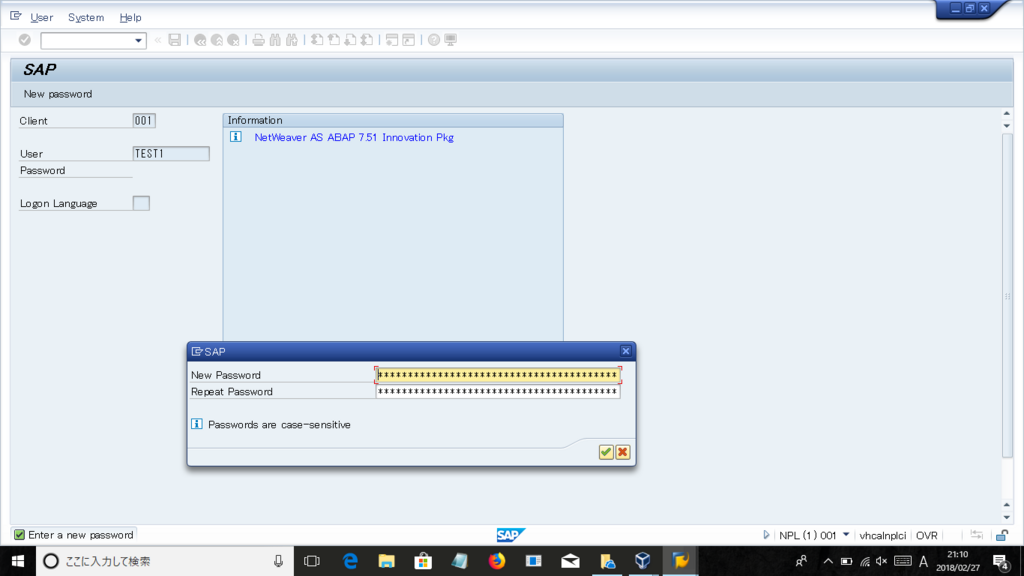This screenshot has width=1024, height=576.
Task: Focus the New Password field
Action: [498, 375]
